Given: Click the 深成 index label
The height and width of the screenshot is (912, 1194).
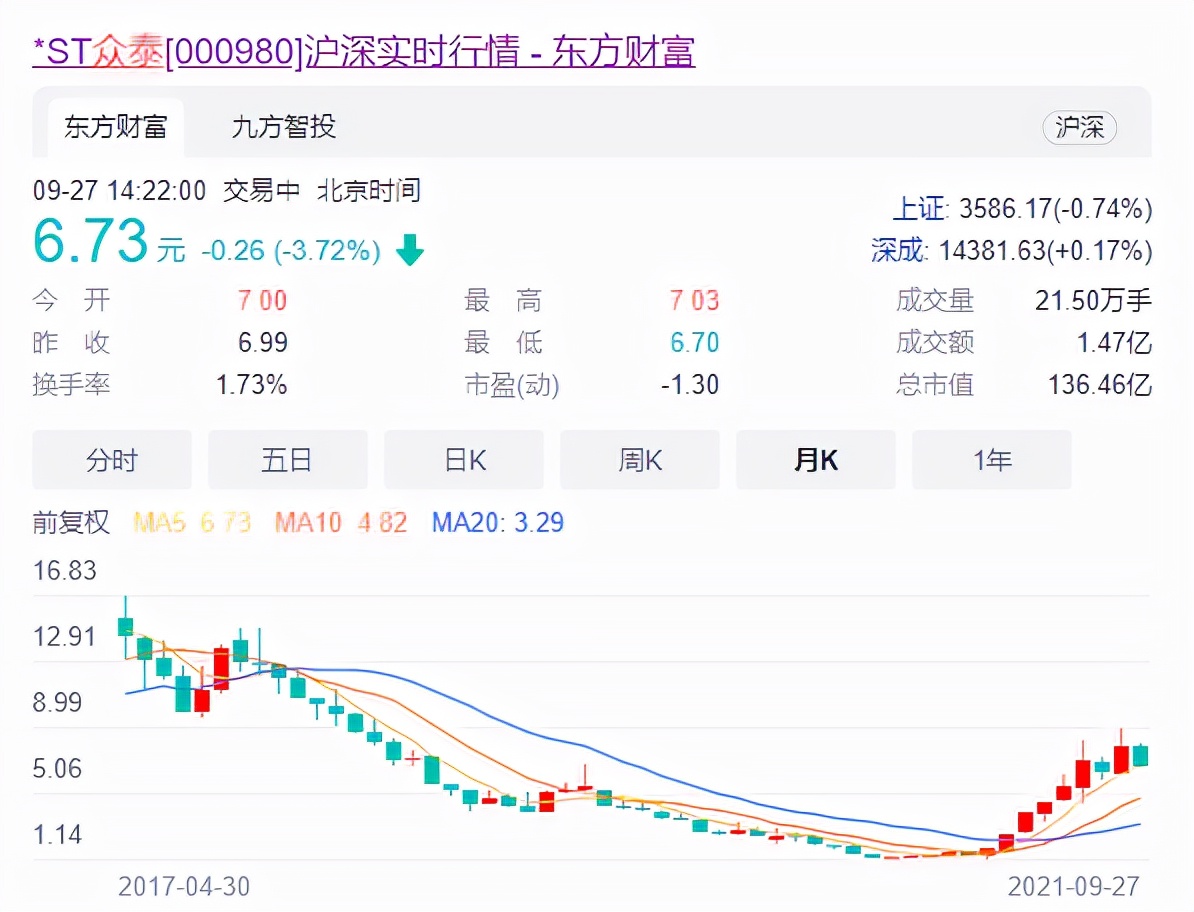Looking at the screenshot, I should pyautogui.click(x=899, y=250).
